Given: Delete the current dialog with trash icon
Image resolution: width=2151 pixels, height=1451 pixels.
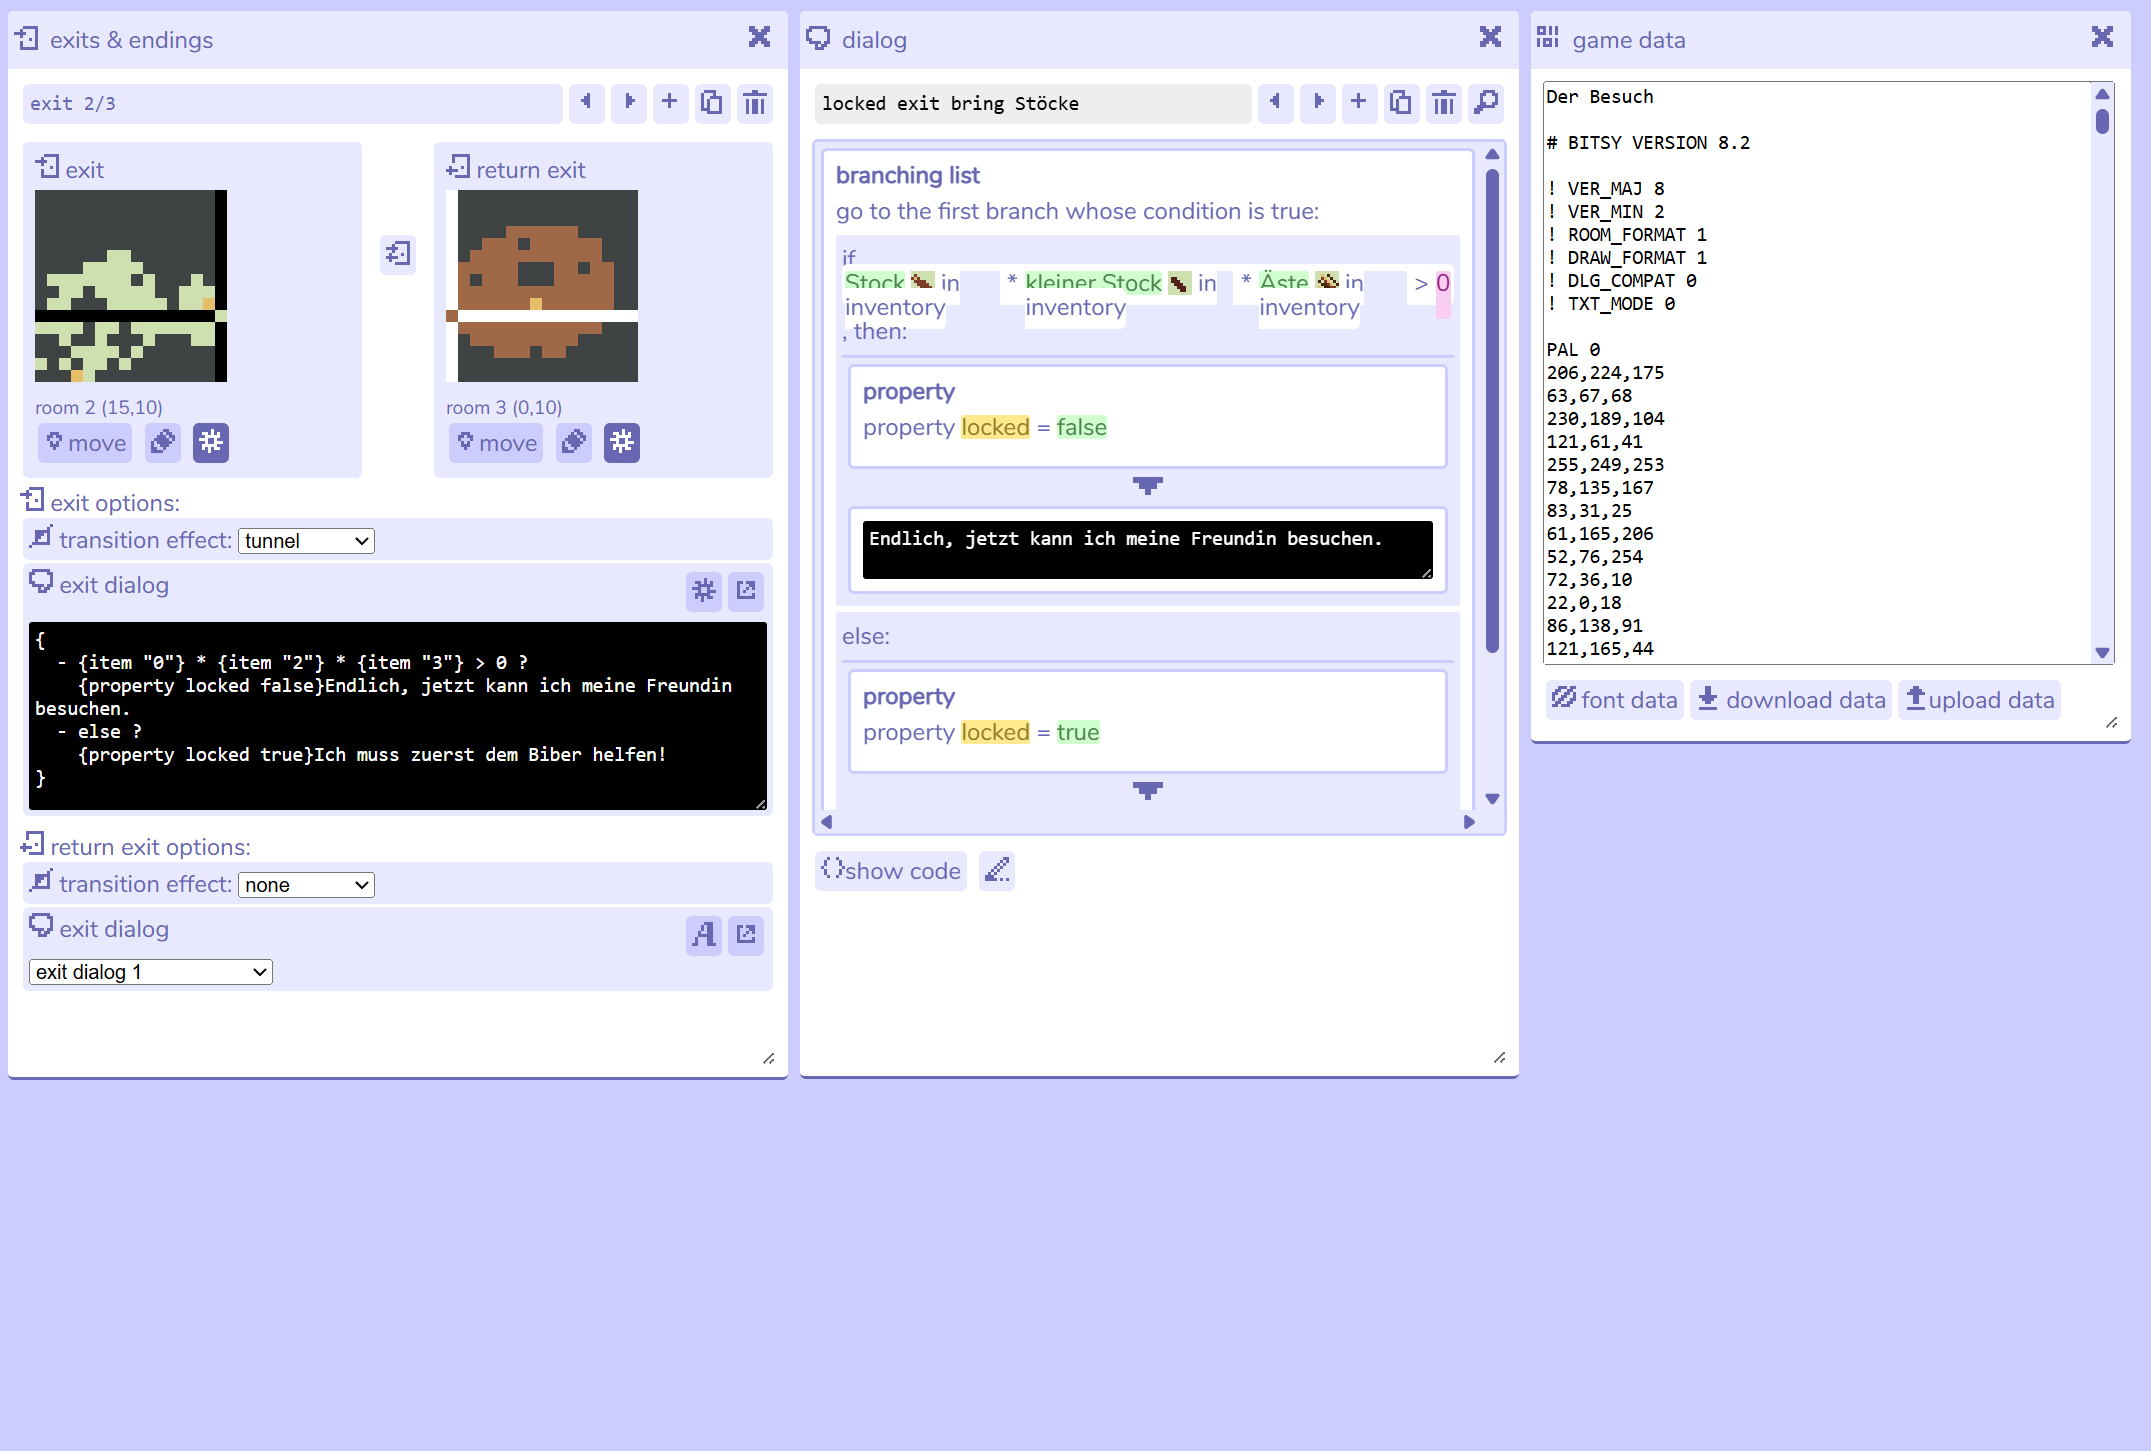Looking at the screenshot, I should pos(1444,103).
